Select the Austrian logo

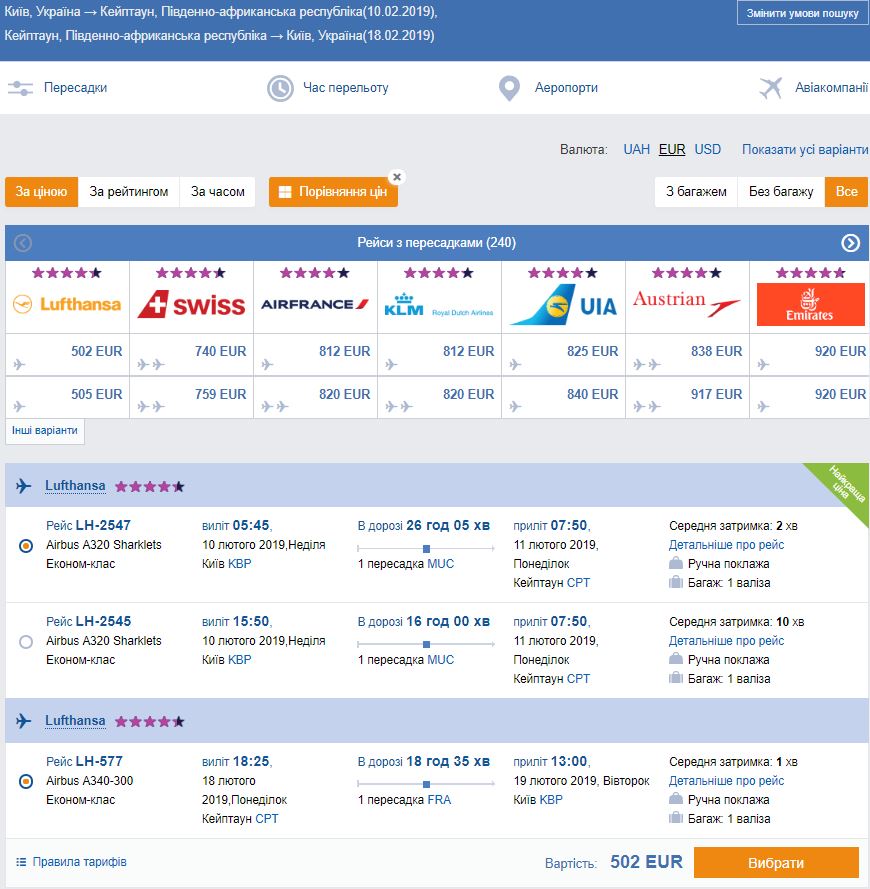point(687,303)
